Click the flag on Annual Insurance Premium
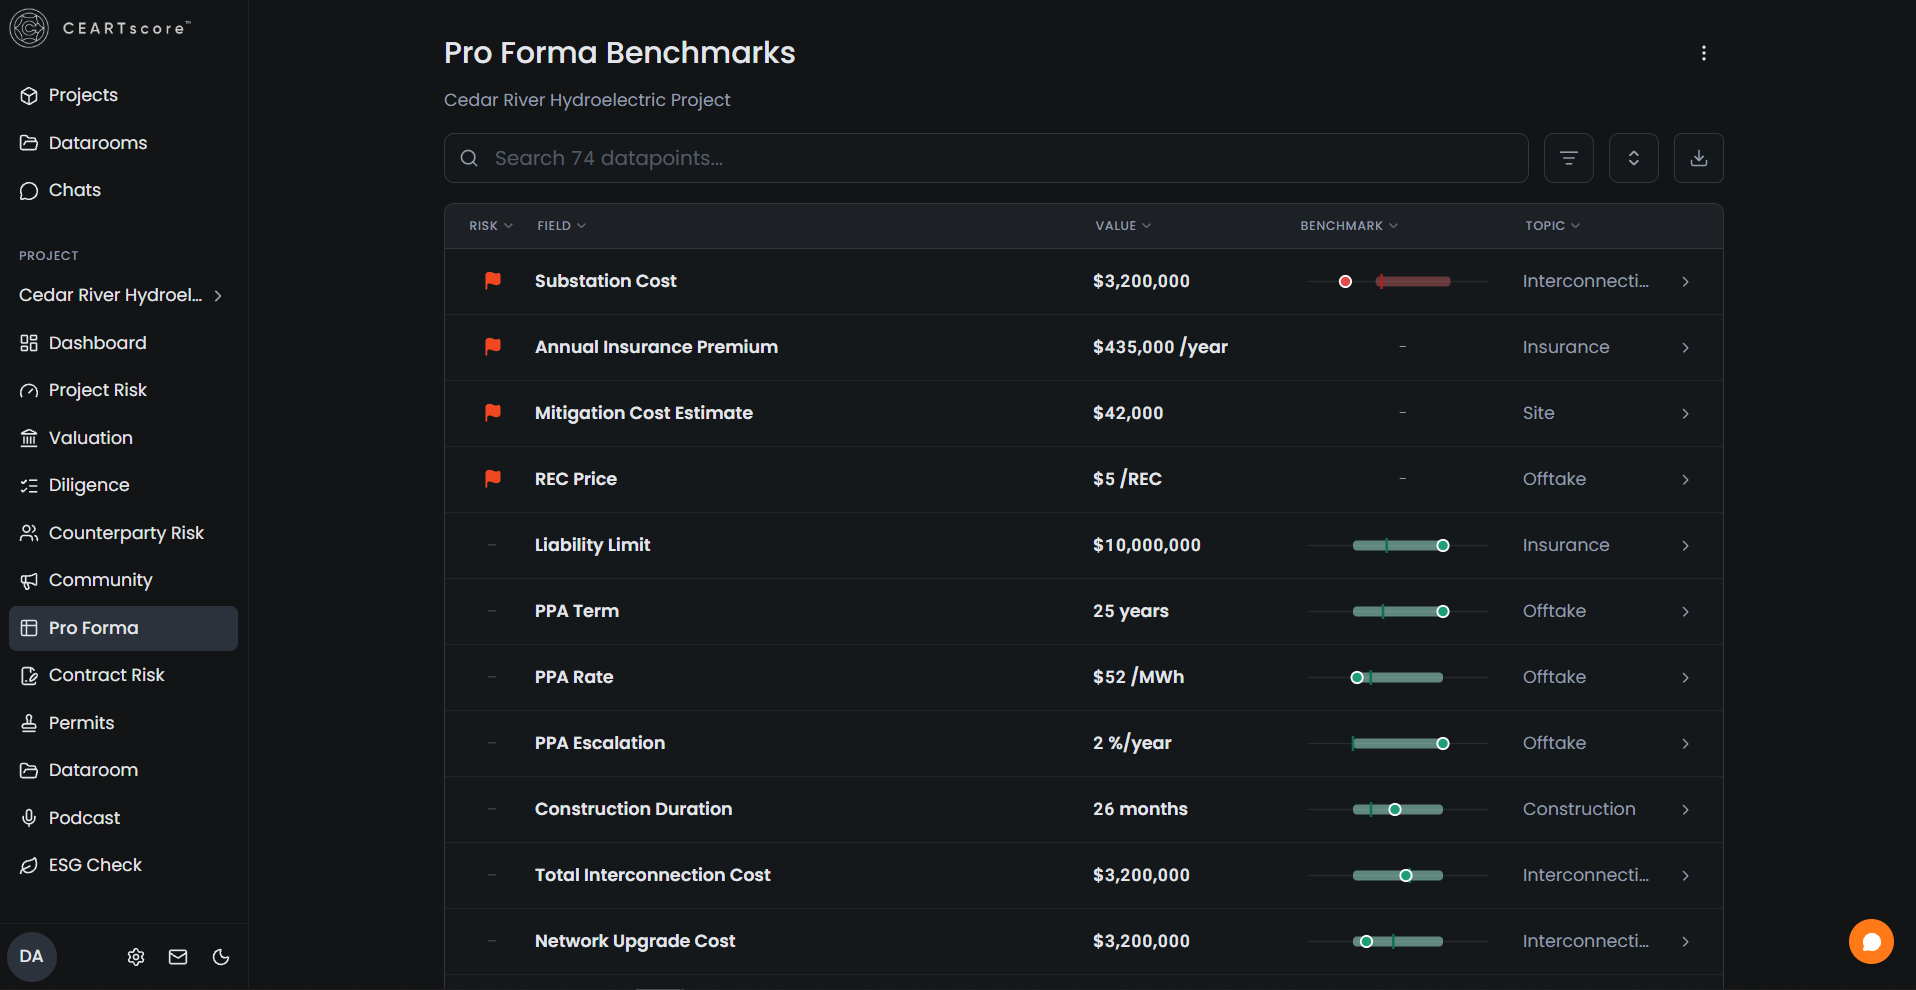Image resolution: width=1916 pixels, height=990 pixels. 493,347
